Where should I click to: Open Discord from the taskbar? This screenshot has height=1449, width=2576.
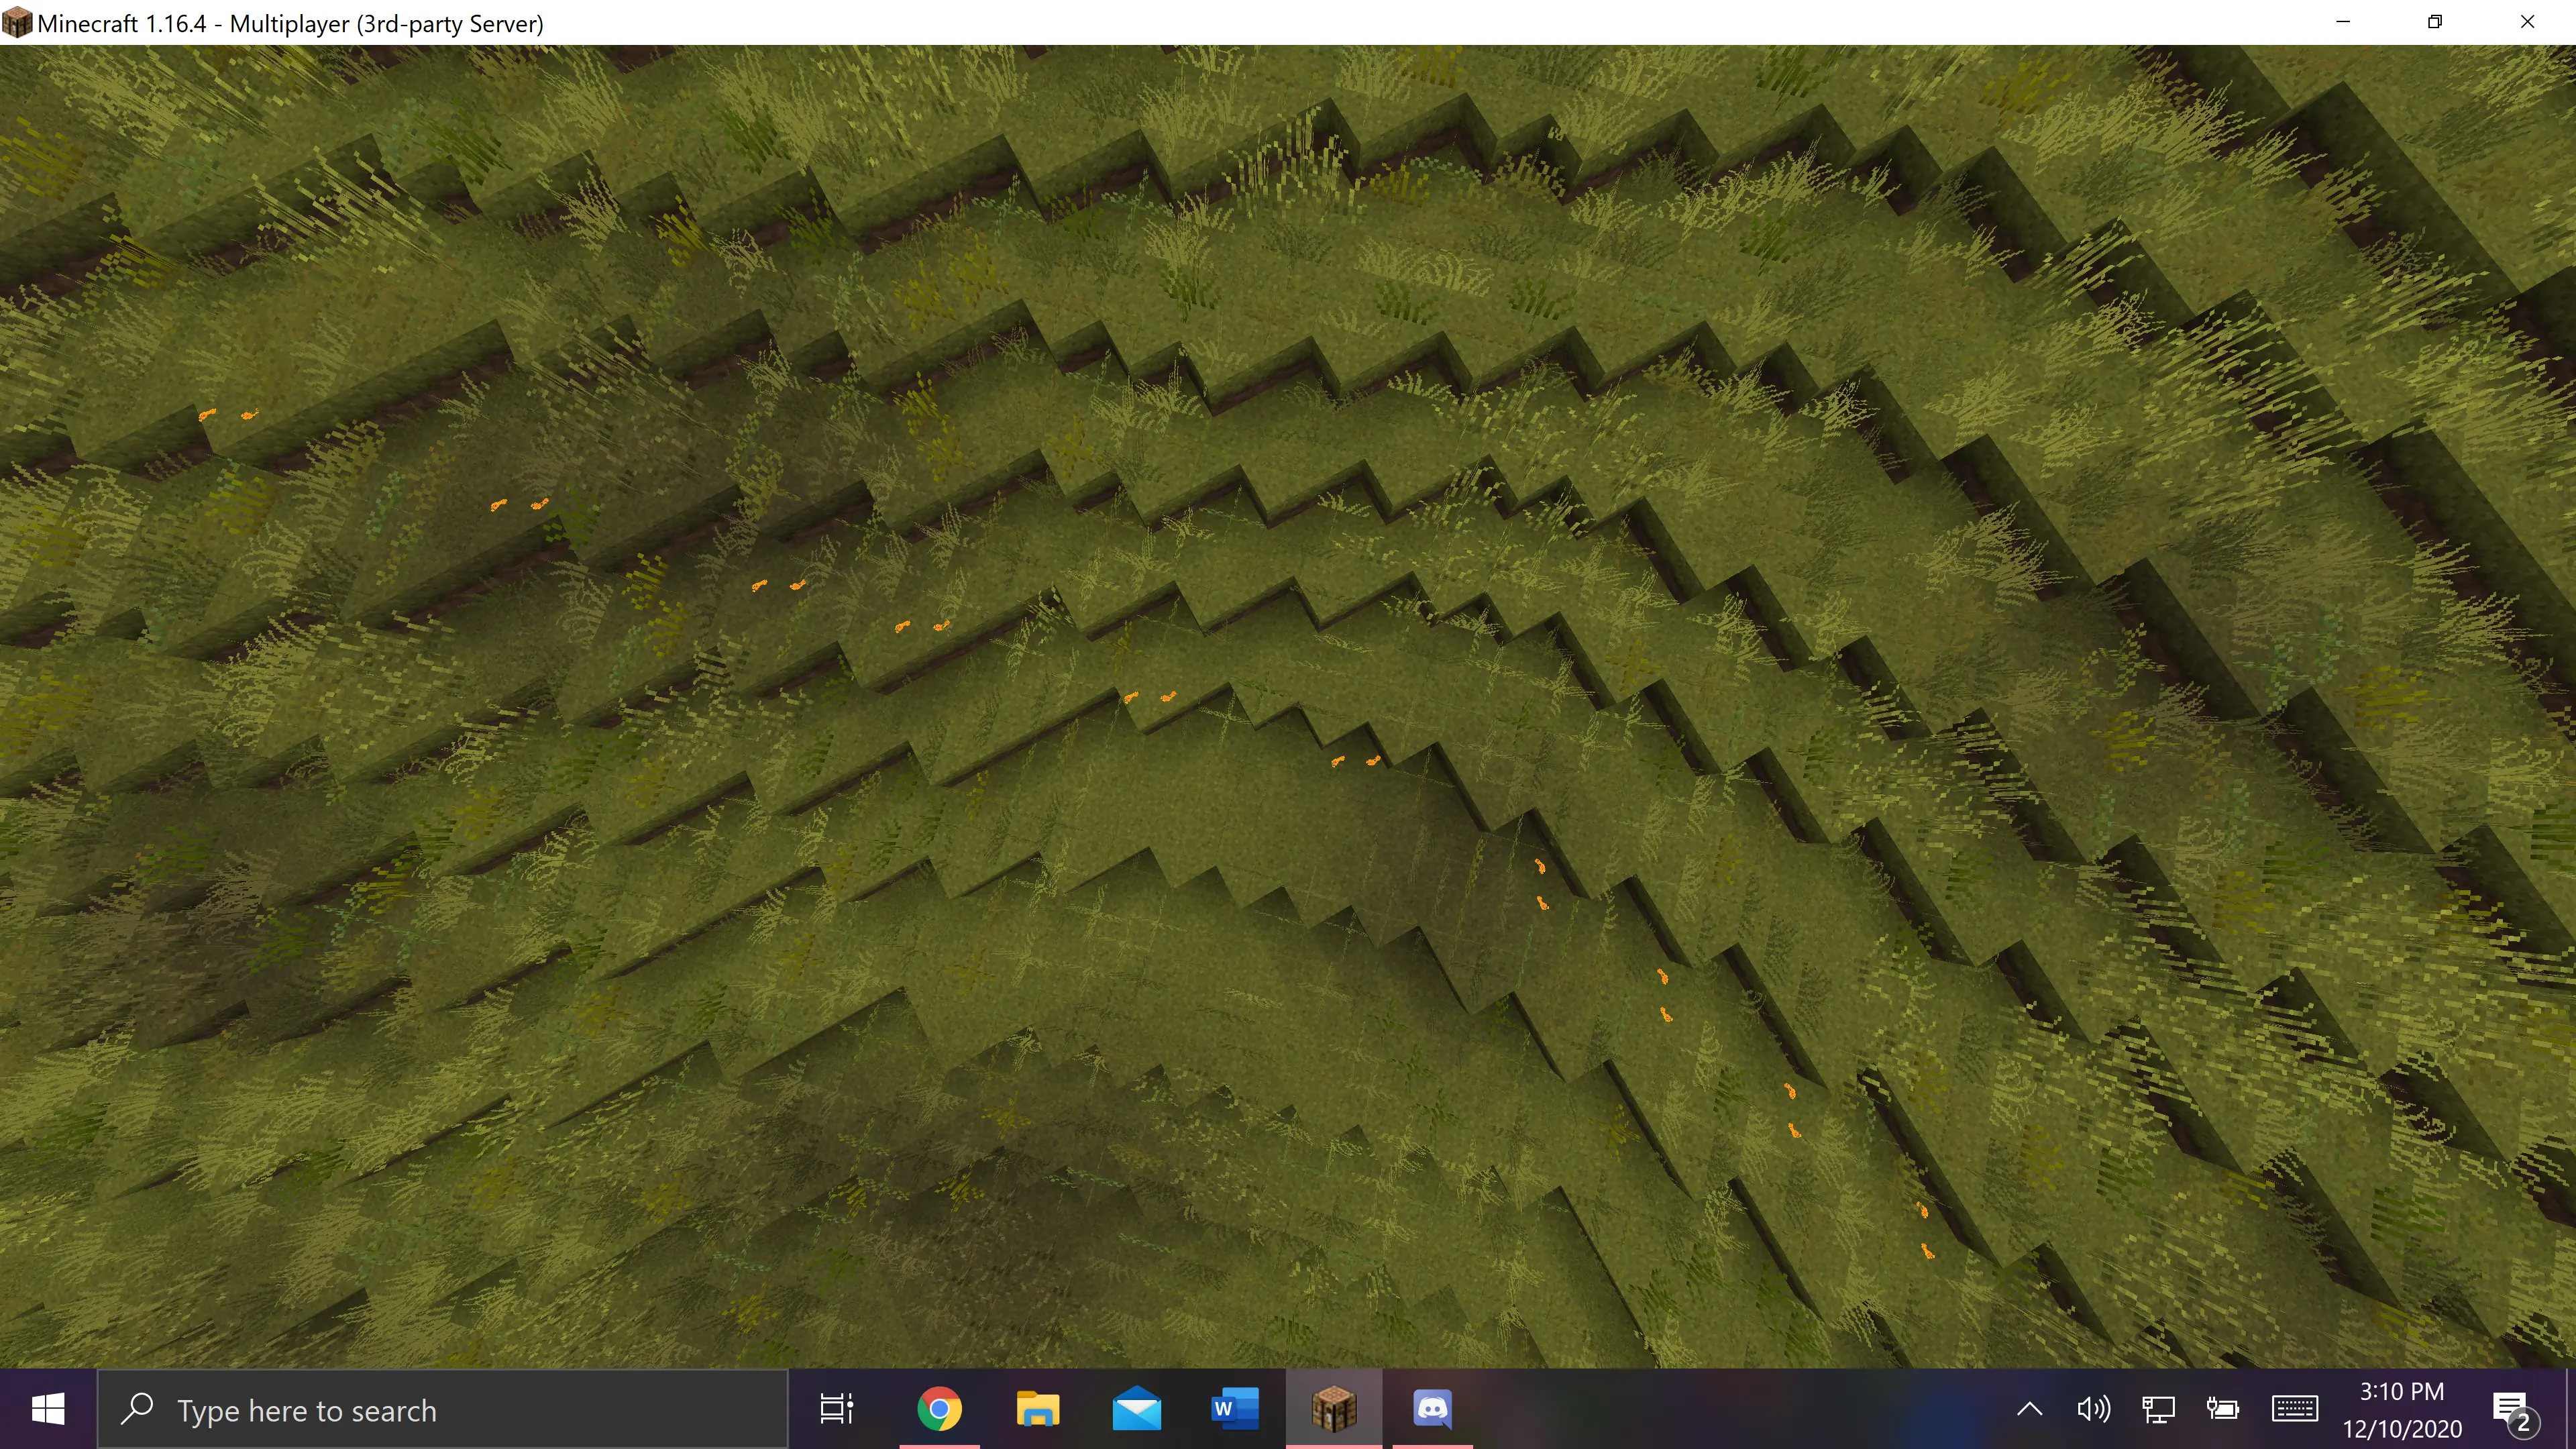point(1432,1409)
